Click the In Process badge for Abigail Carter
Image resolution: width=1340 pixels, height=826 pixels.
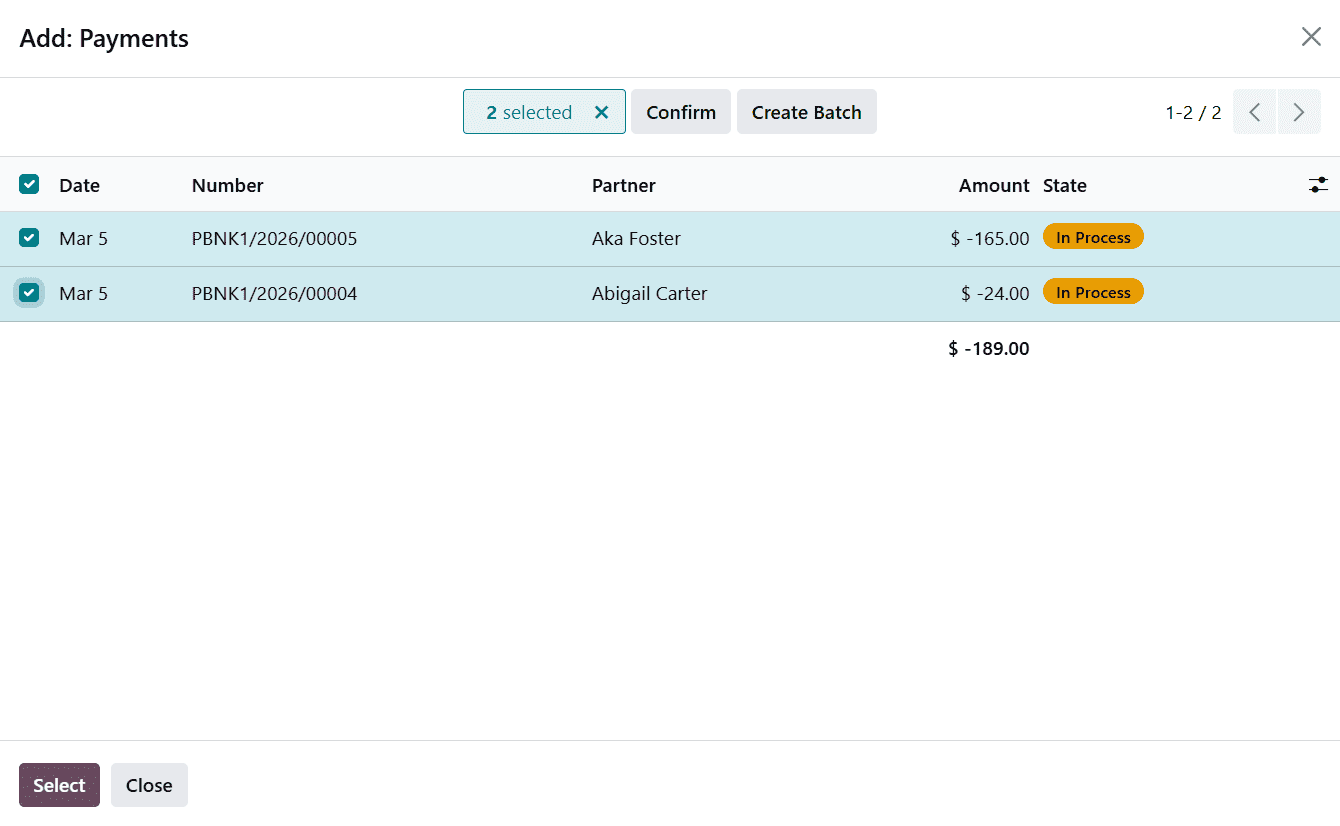pos(1093,292)
